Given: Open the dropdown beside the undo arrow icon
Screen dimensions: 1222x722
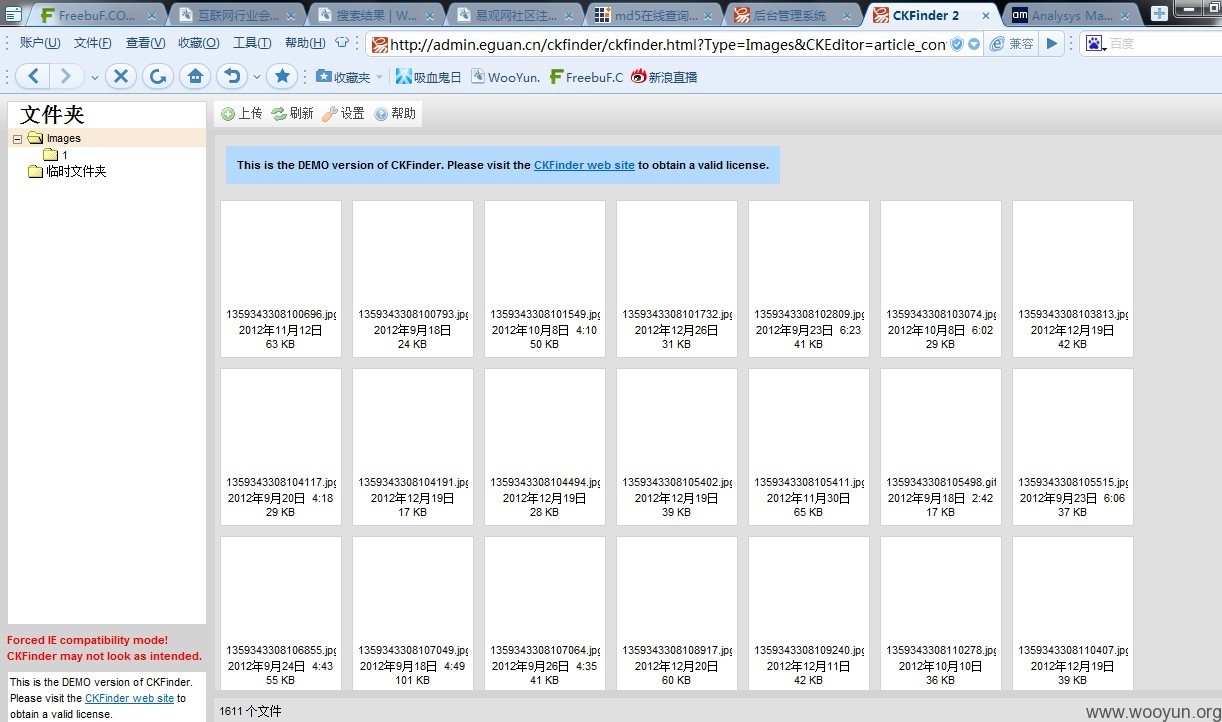Looking at the screenshot, I should pos(257,77).
